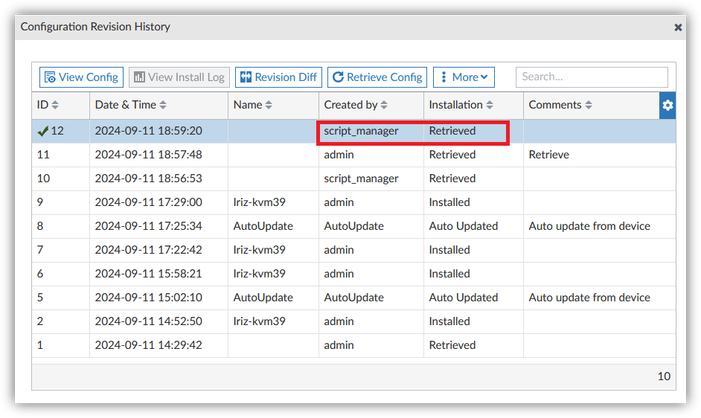Click Iriz-kvm39 name in revision 6

pos(259,274)
